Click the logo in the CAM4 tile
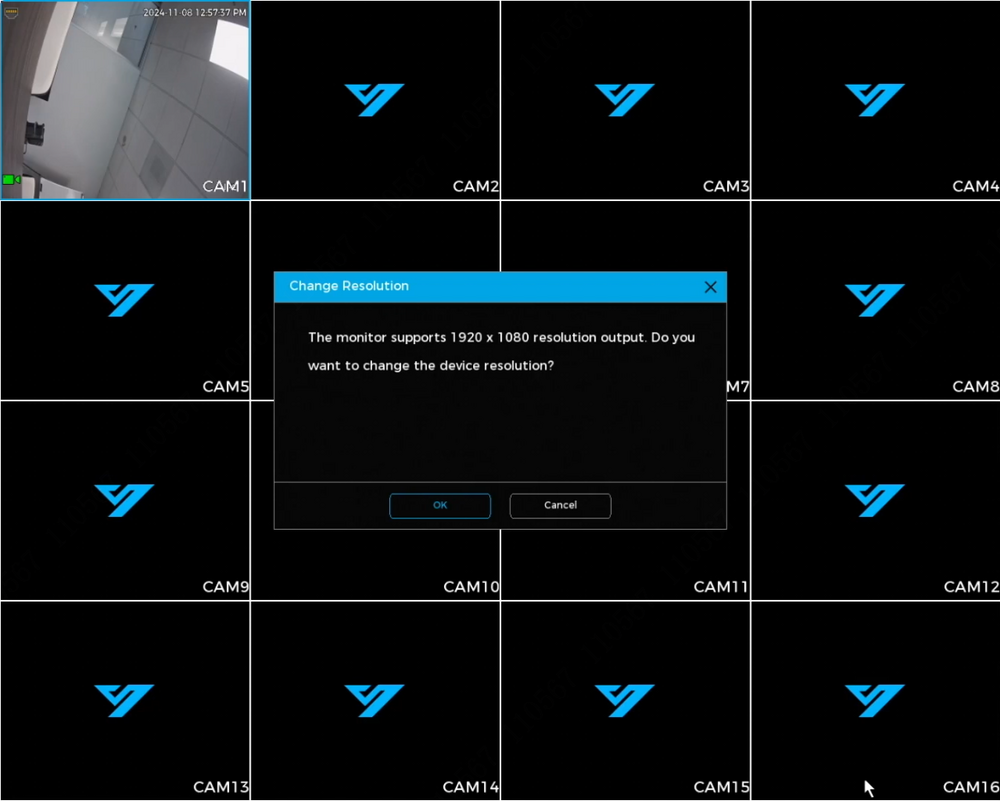1000x801 pixels. click(874, 100)
